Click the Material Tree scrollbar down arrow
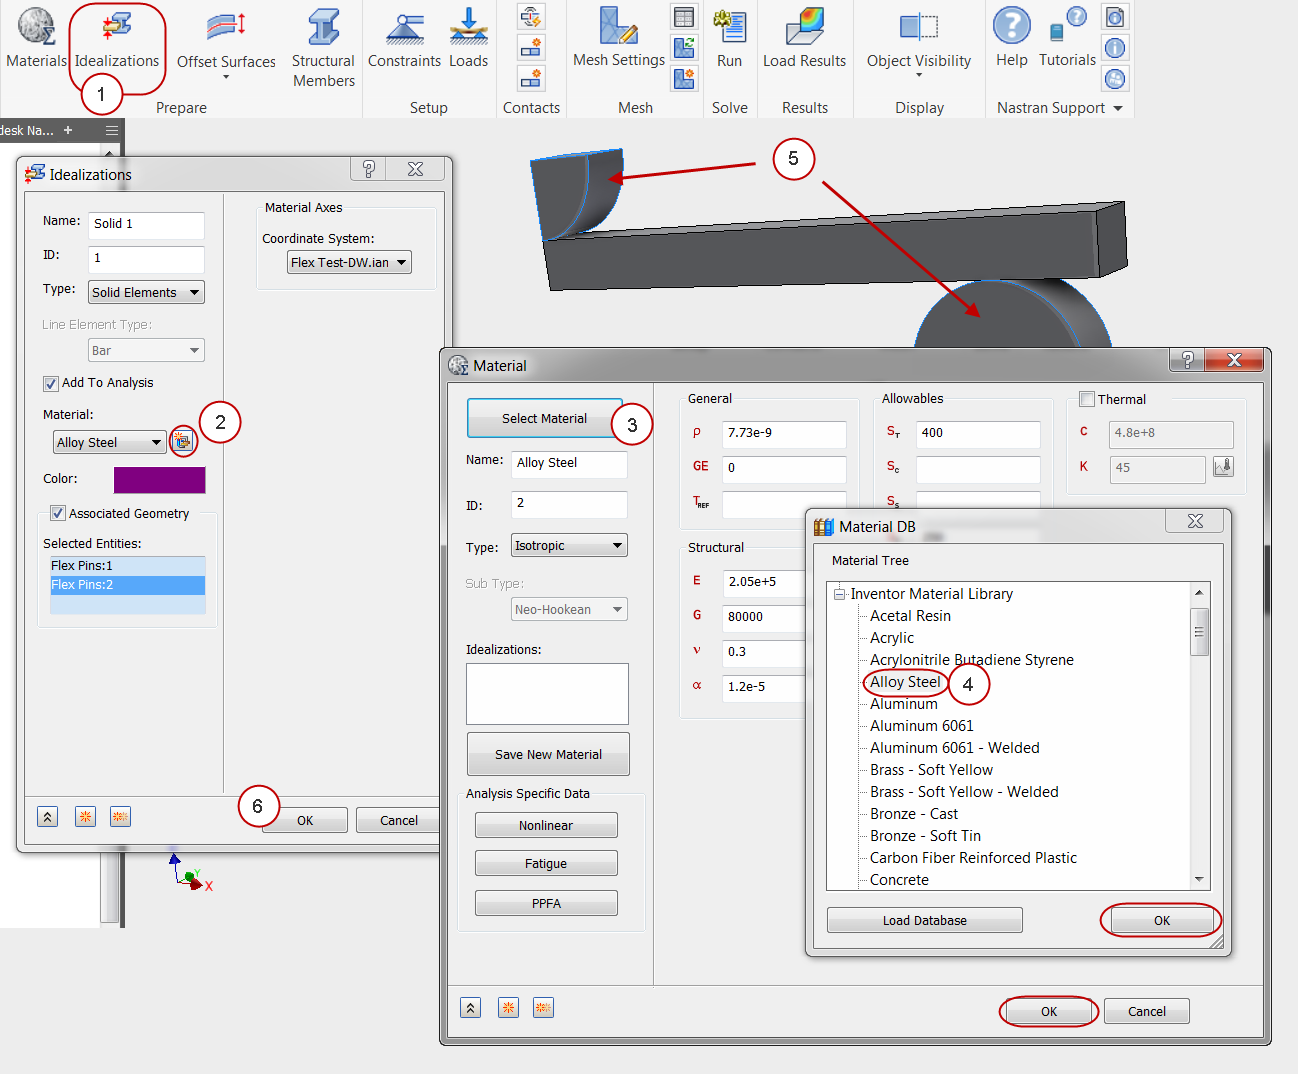 [x=1199, y=879]
